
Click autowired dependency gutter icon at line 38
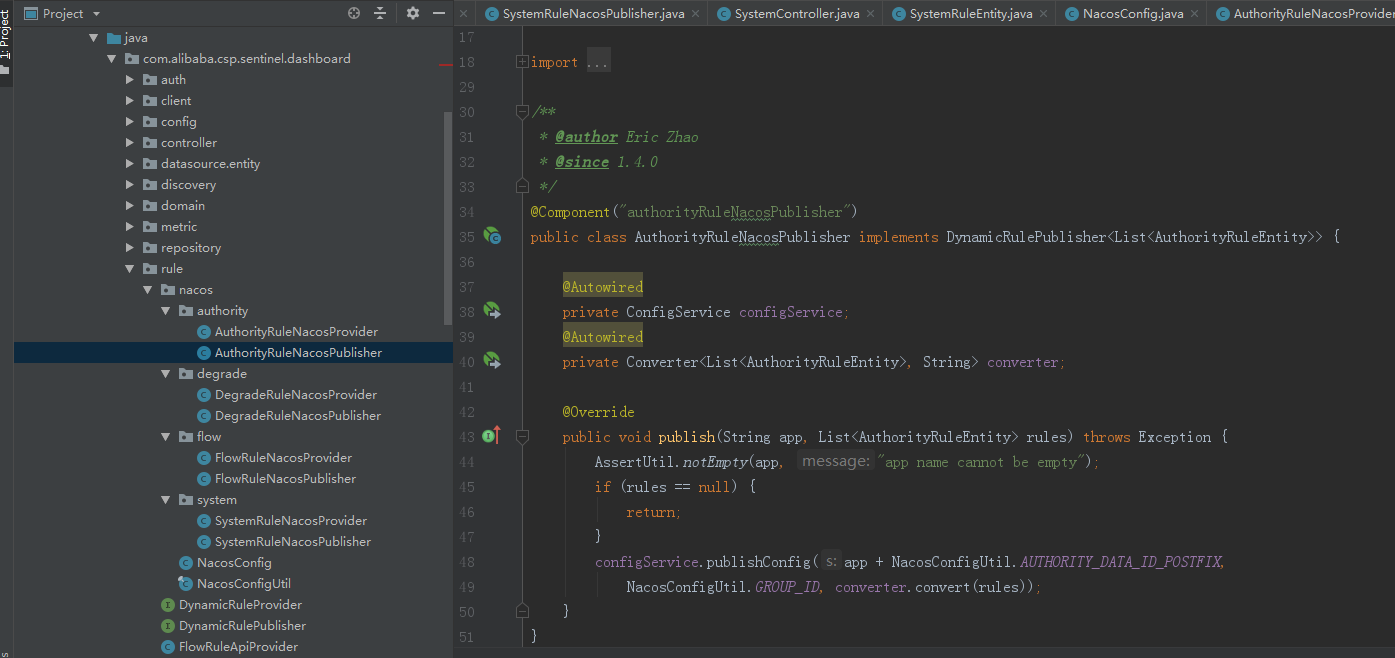492,311
